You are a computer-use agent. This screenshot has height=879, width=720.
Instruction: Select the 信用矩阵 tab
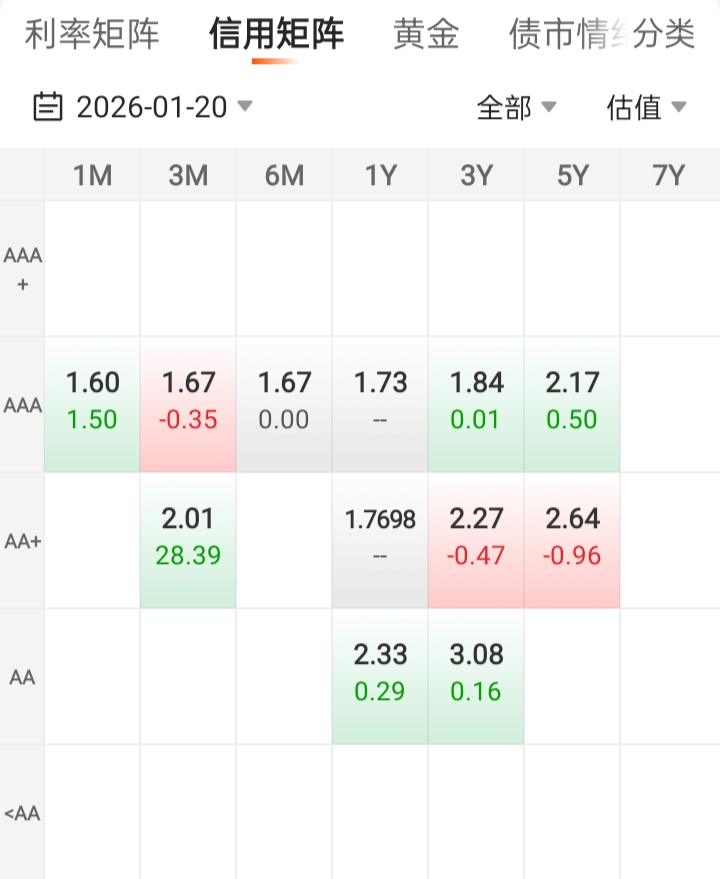click(276, 34)
